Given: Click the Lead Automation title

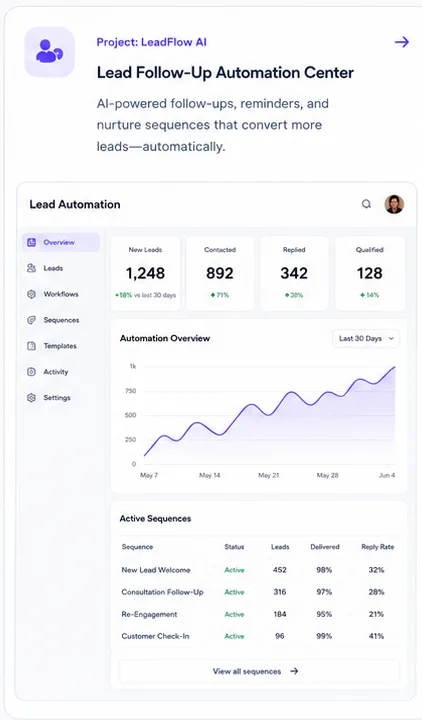Looking at the screenshot, I should pyautogui.click(x=75, y=204).
